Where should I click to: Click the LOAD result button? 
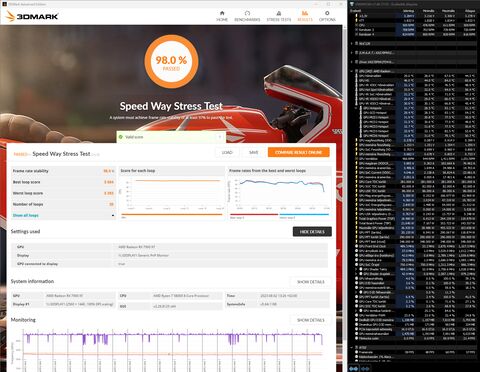[x=227, y=152]
